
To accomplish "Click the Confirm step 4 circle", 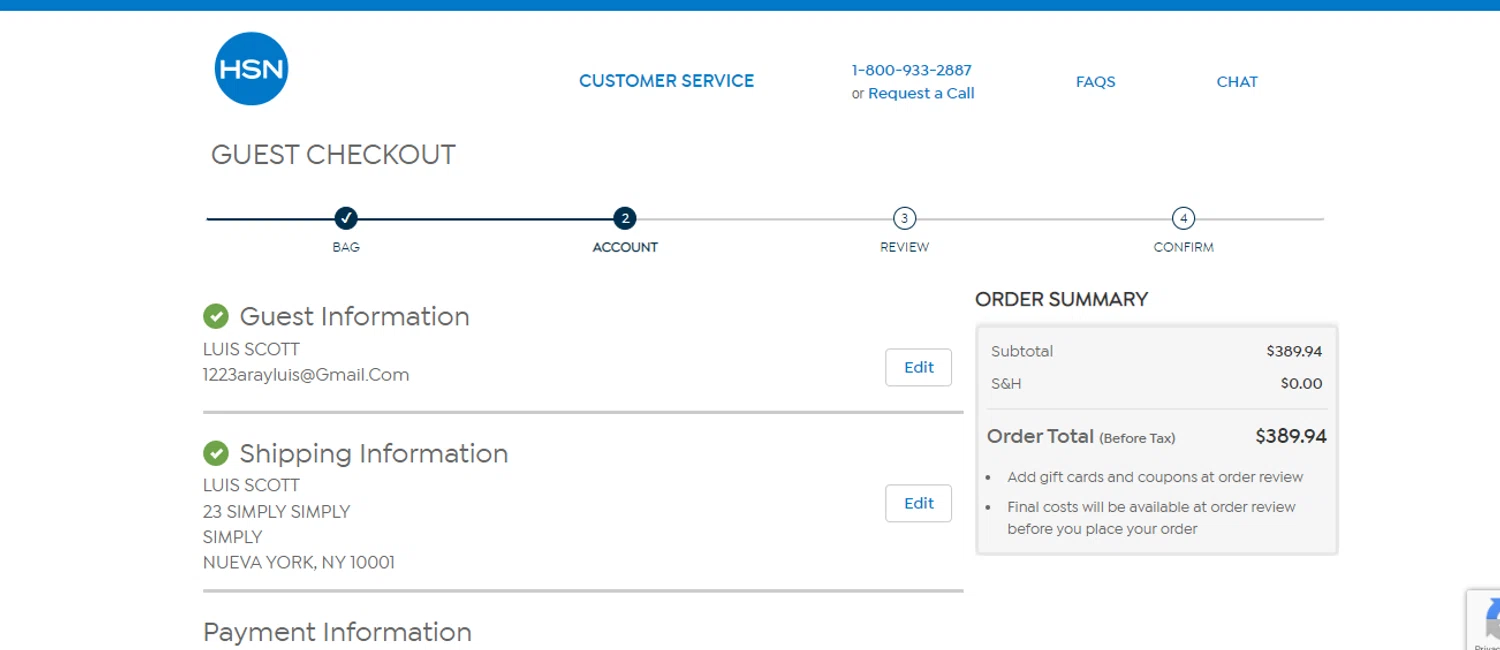I will 1183,218.
